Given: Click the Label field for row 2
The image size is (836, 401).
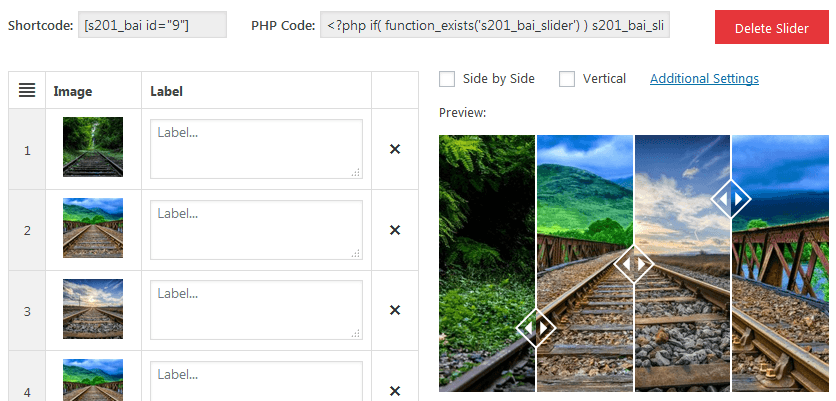Looking at the screenshot, I should click(256, 230).
